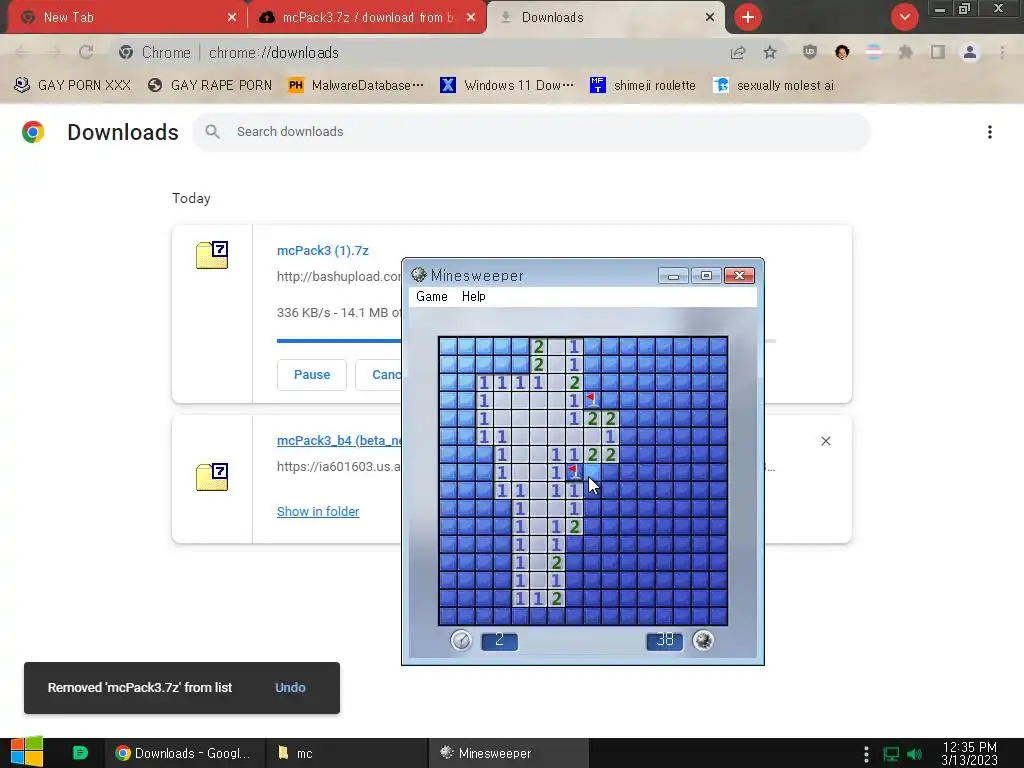Reload the page with the refresh icon

86,52
